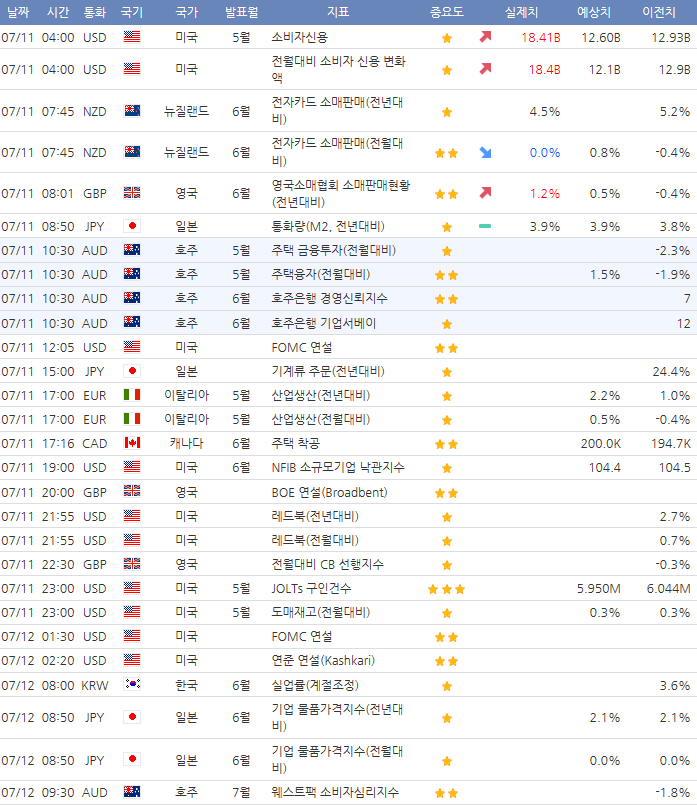This screenshot has width=697, height=808.
Task: Open the 웨스트팩 소비자심리지수 indicator
Action: [x=335, y=792]
